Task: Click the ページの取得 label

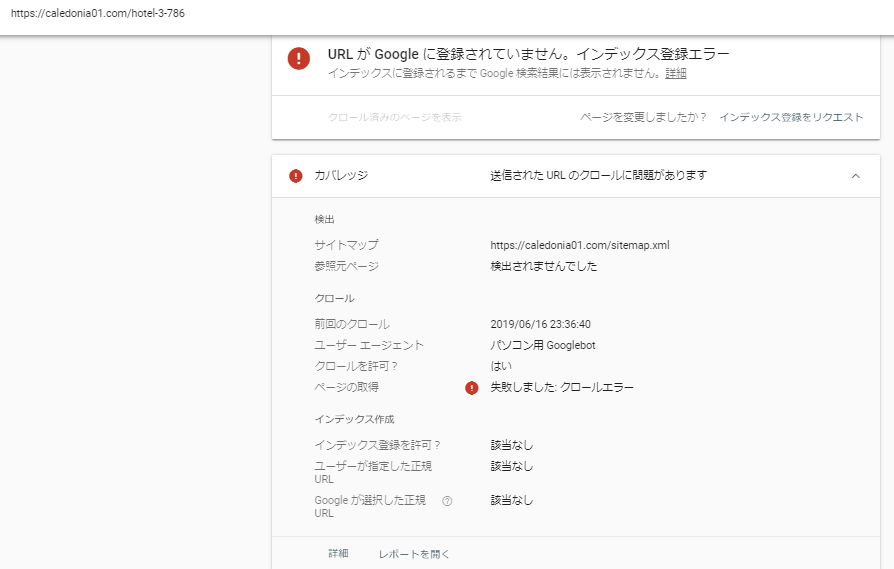Action: [346, 387]
